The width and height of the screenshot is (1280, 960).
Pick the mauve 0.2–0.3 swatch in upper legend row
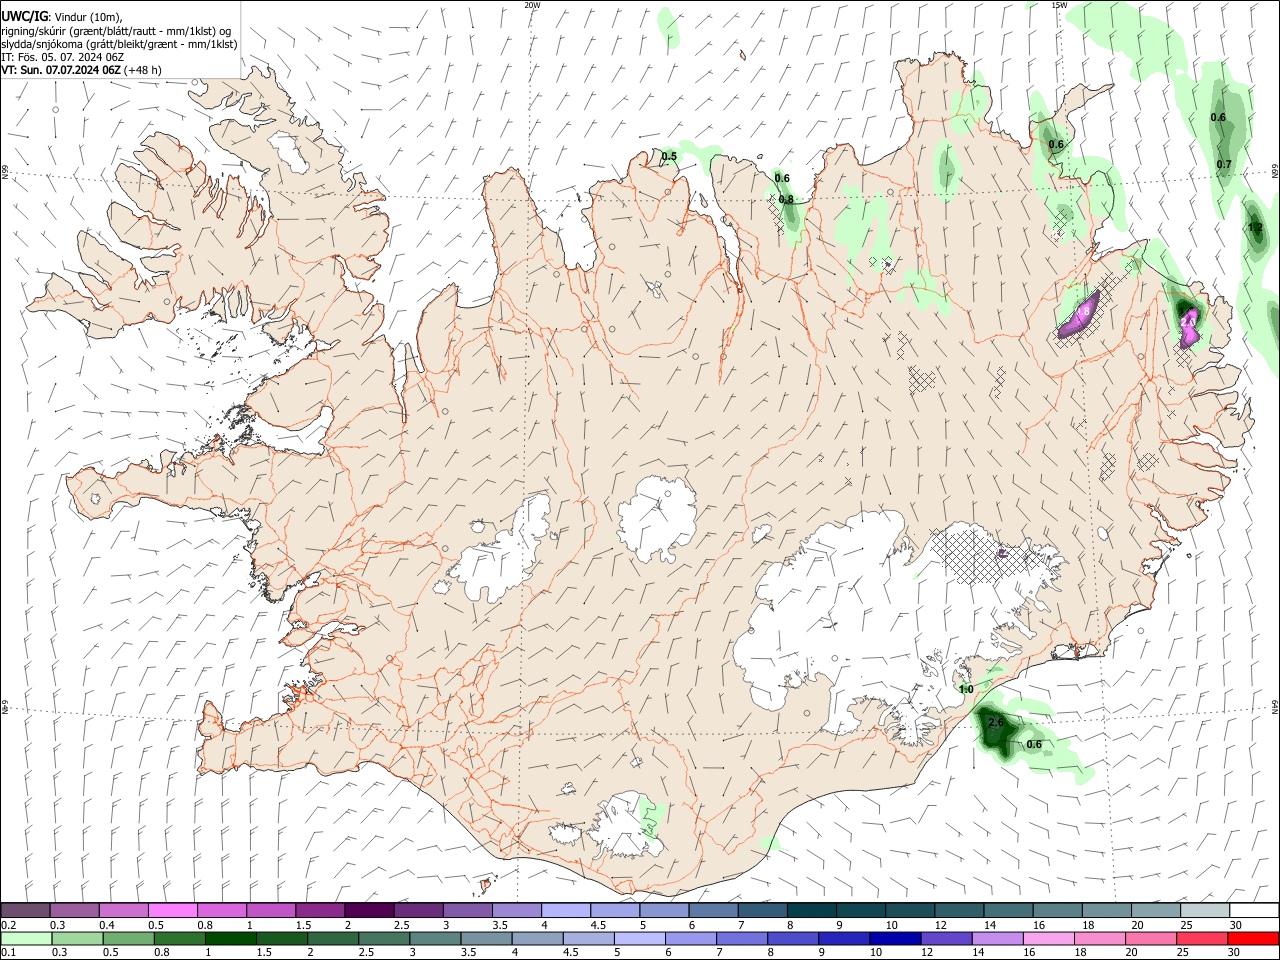coord(26,910)
